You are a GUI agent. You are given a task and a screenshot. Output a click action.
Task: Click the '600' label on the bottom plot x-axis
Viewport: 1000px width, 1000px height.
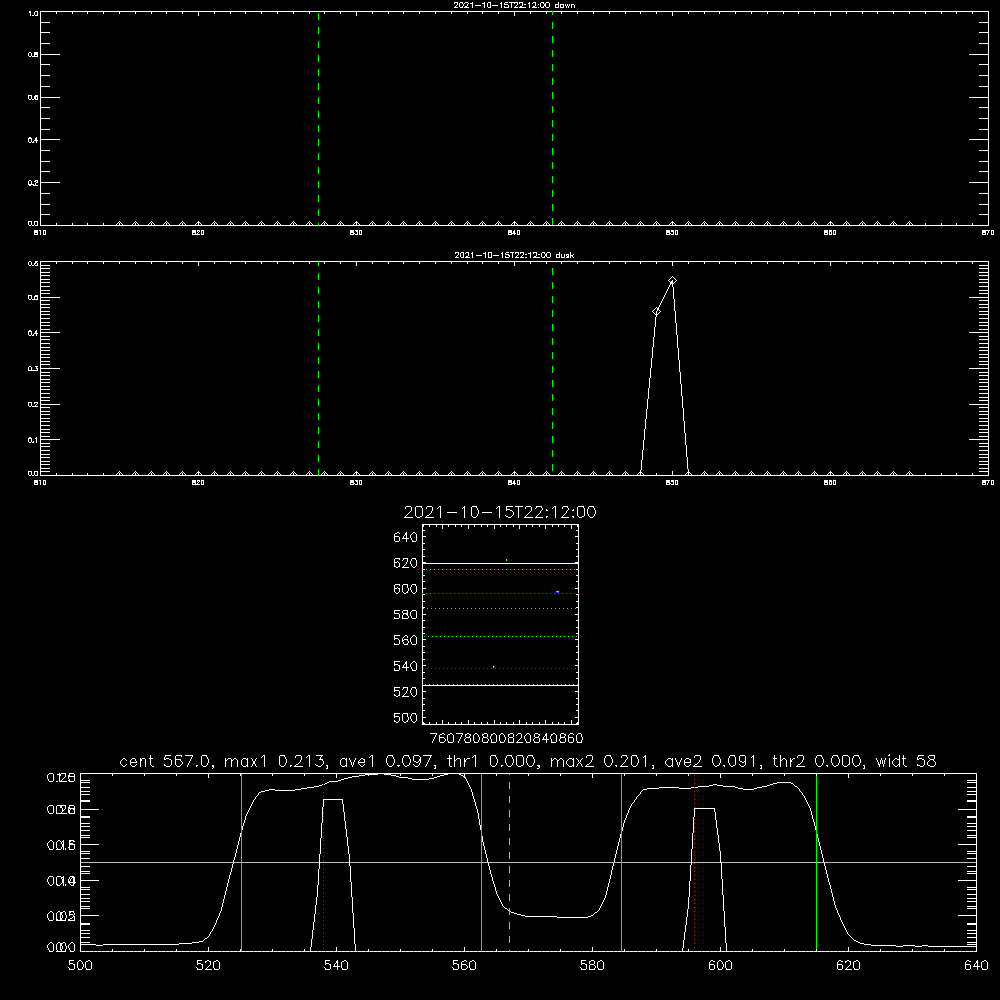pos(720,966)
